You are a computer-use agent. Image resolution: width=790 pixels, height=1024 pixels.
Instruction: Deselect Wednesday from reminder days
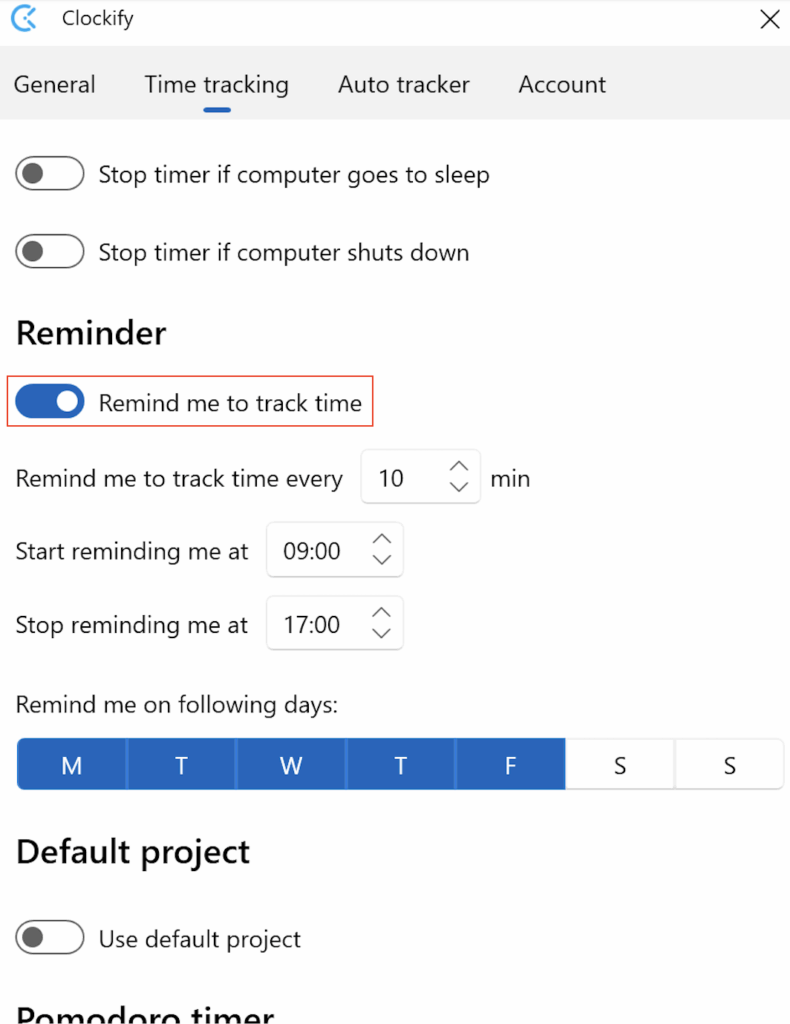click(291, 765)
